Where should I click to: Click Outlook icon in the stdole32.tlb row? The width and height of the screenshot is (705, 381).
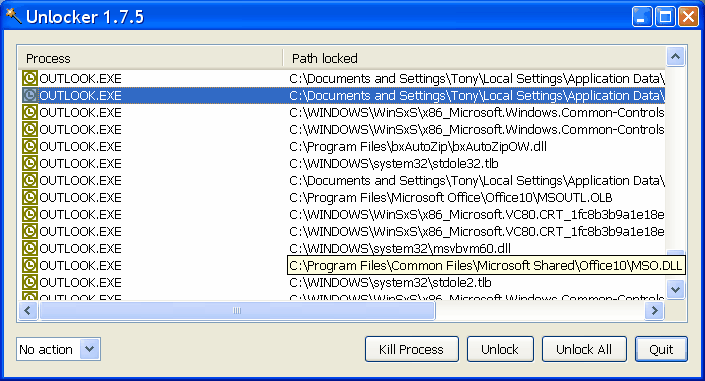pyautogui.click(x=30, y=163)
